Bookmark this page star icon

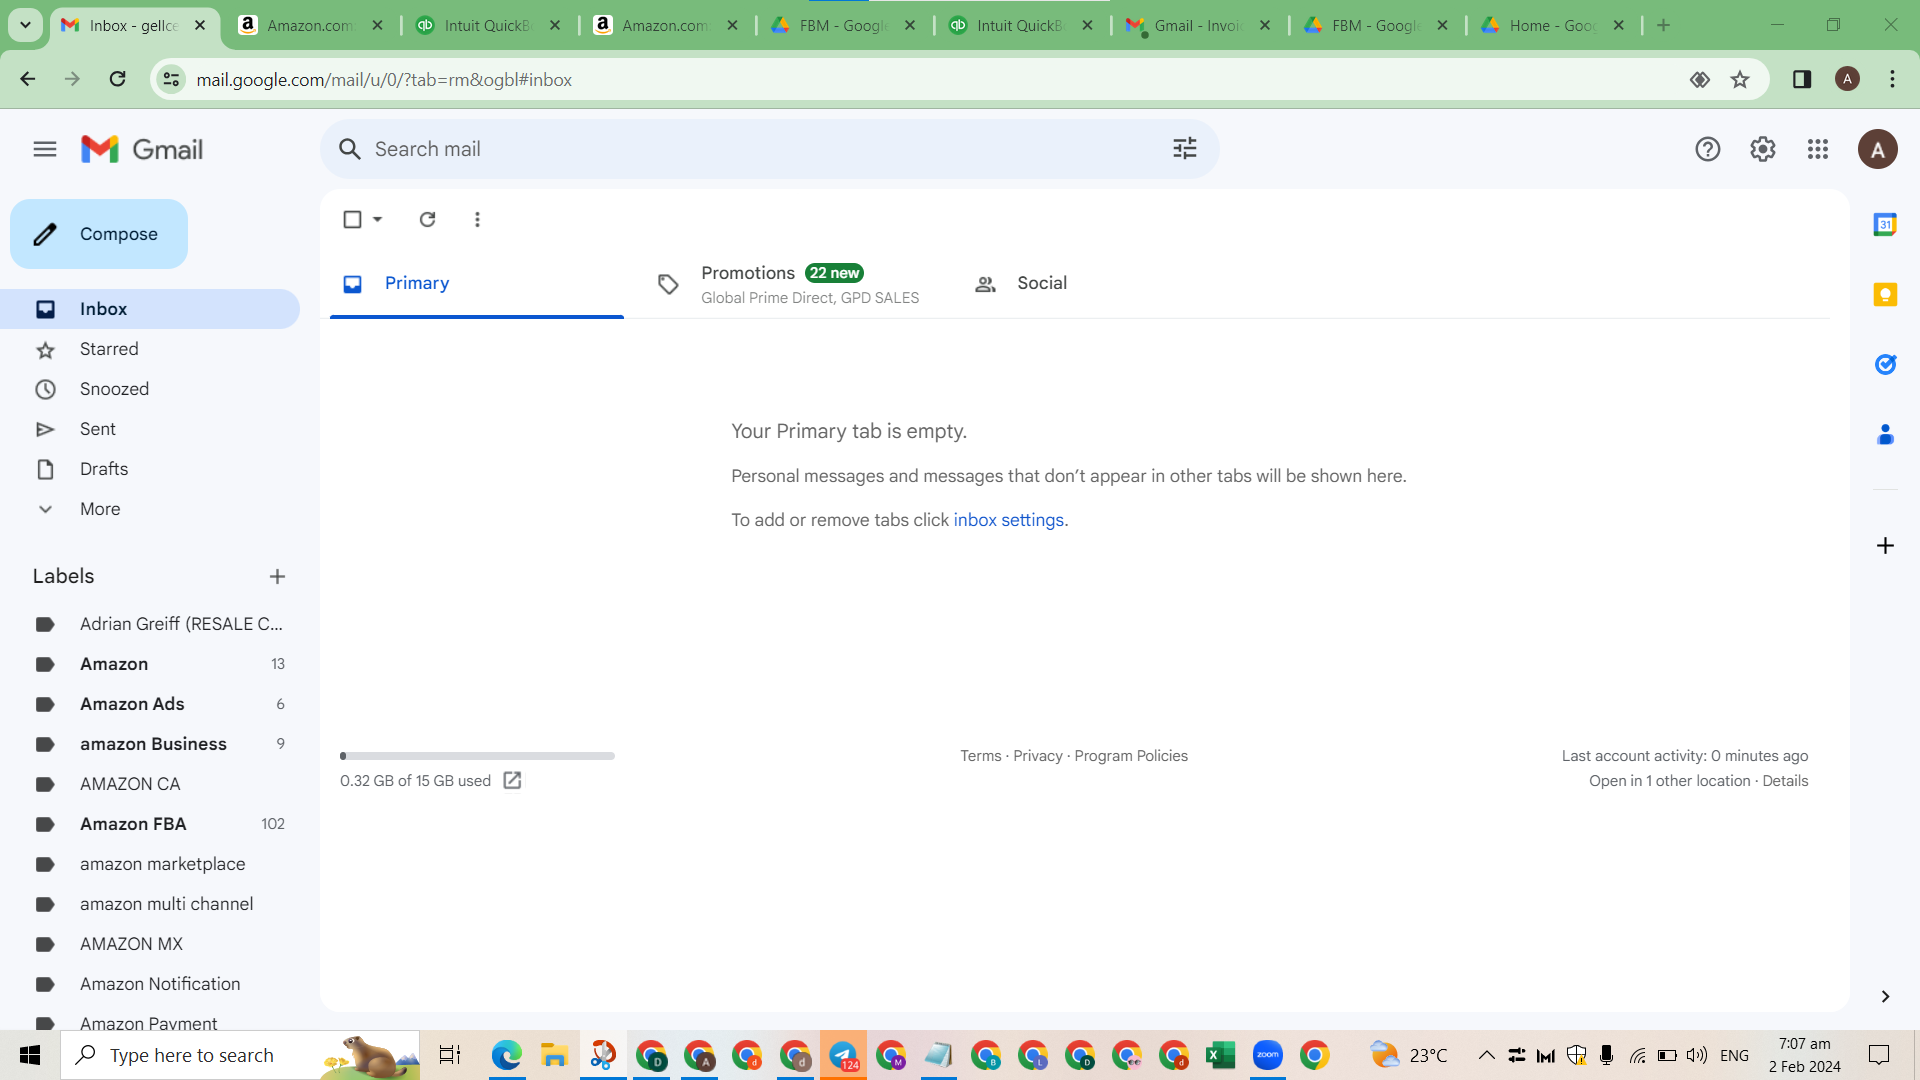[x=1740, y=79]
